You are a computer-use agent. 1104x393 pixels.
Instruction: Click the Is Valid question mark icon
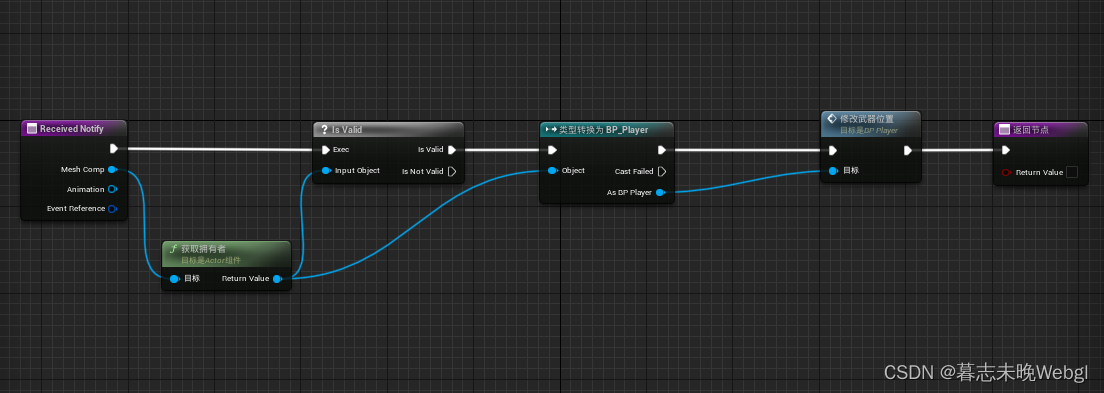click(325, 130)
